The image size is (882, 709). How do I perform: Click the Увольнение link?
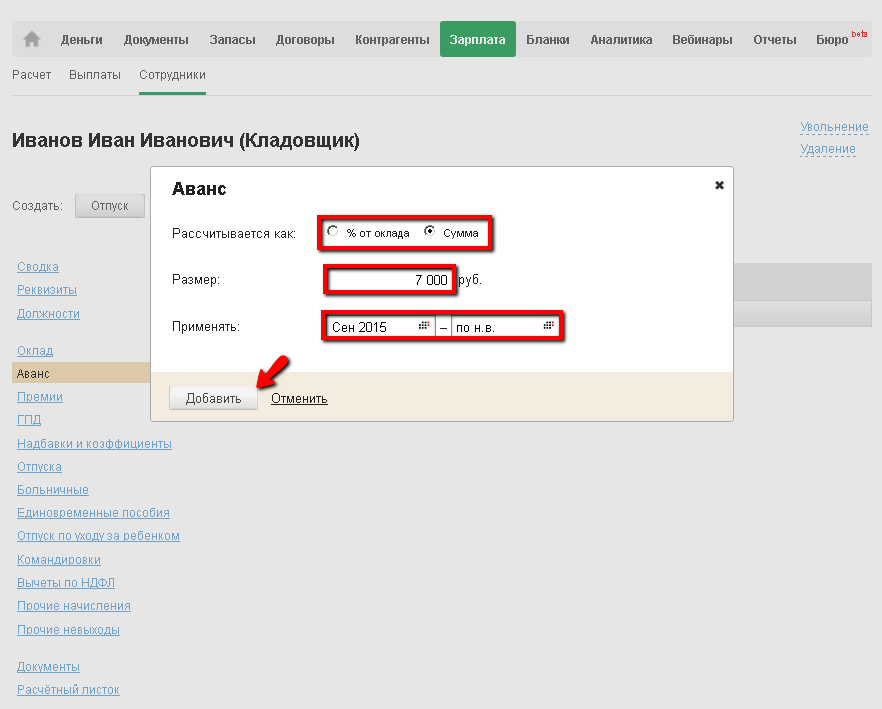834,127
